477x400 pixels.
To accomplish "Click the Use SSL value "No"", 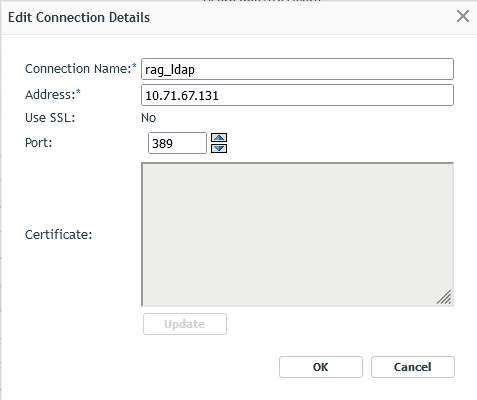I will (148, 118).
